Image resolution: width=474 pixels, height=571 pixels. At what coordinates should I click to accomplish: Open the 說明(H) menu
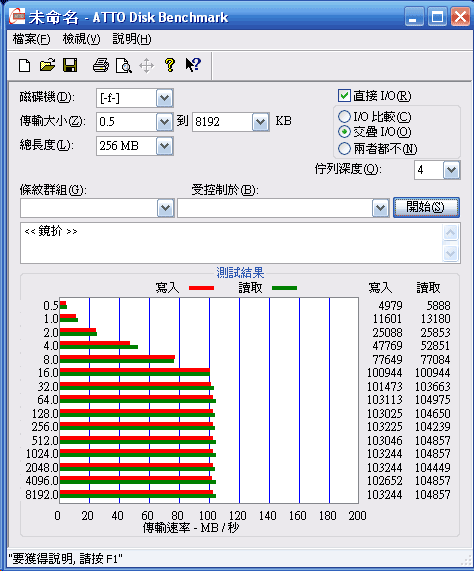132,39
